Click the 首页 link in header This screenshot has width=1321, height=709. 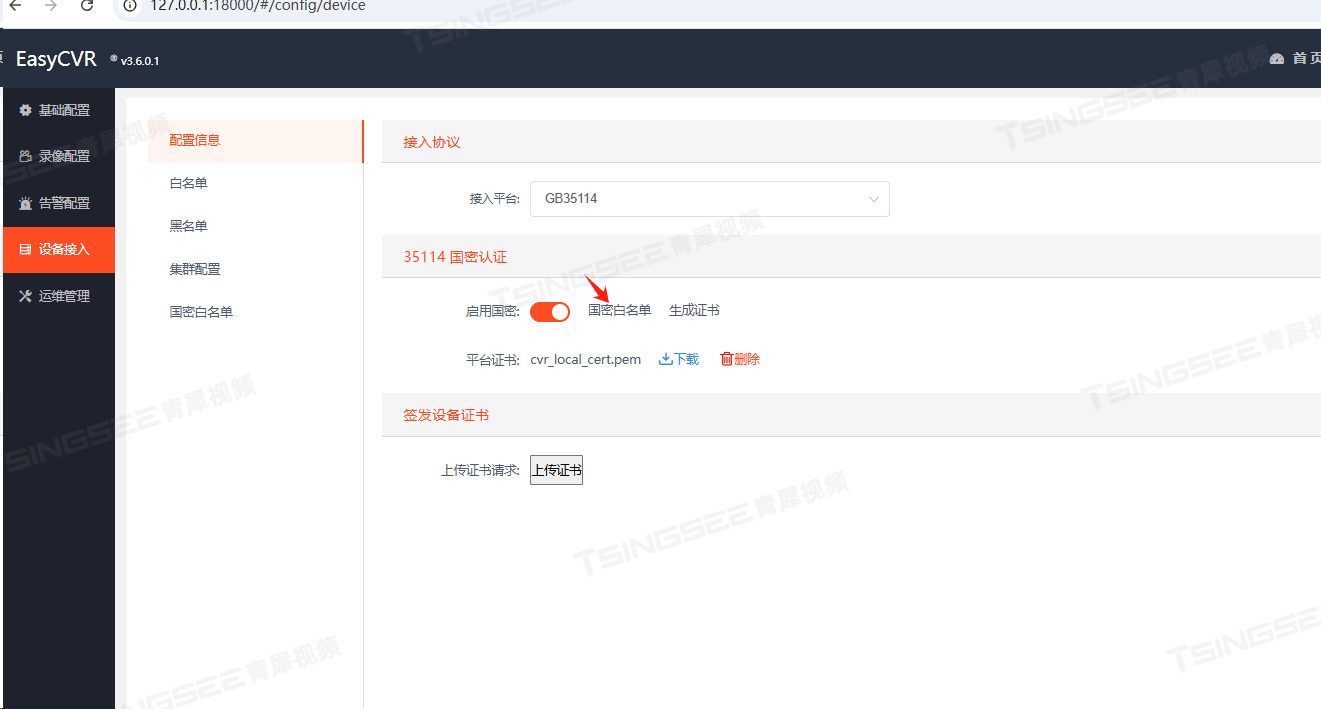tap(1305, 59)
